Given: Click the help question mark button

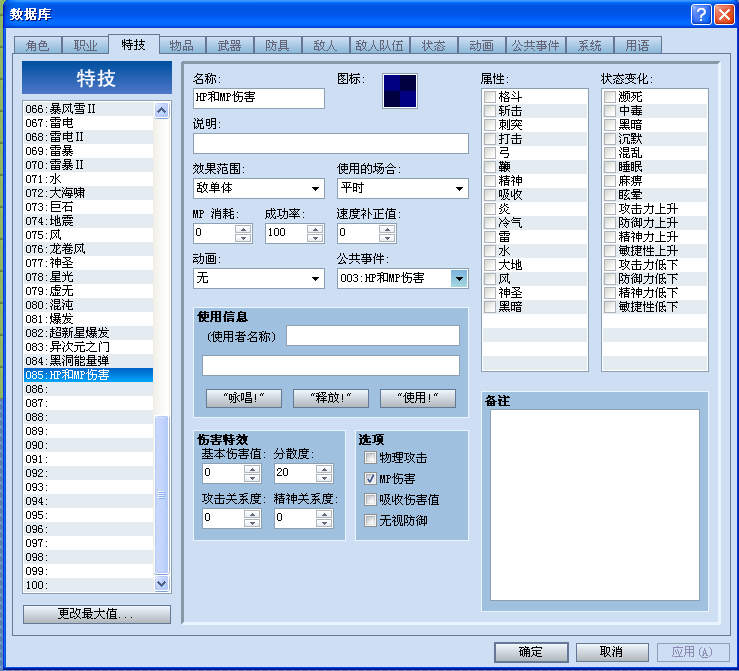Looking at the screenshot, I should [x=701, y=15].
